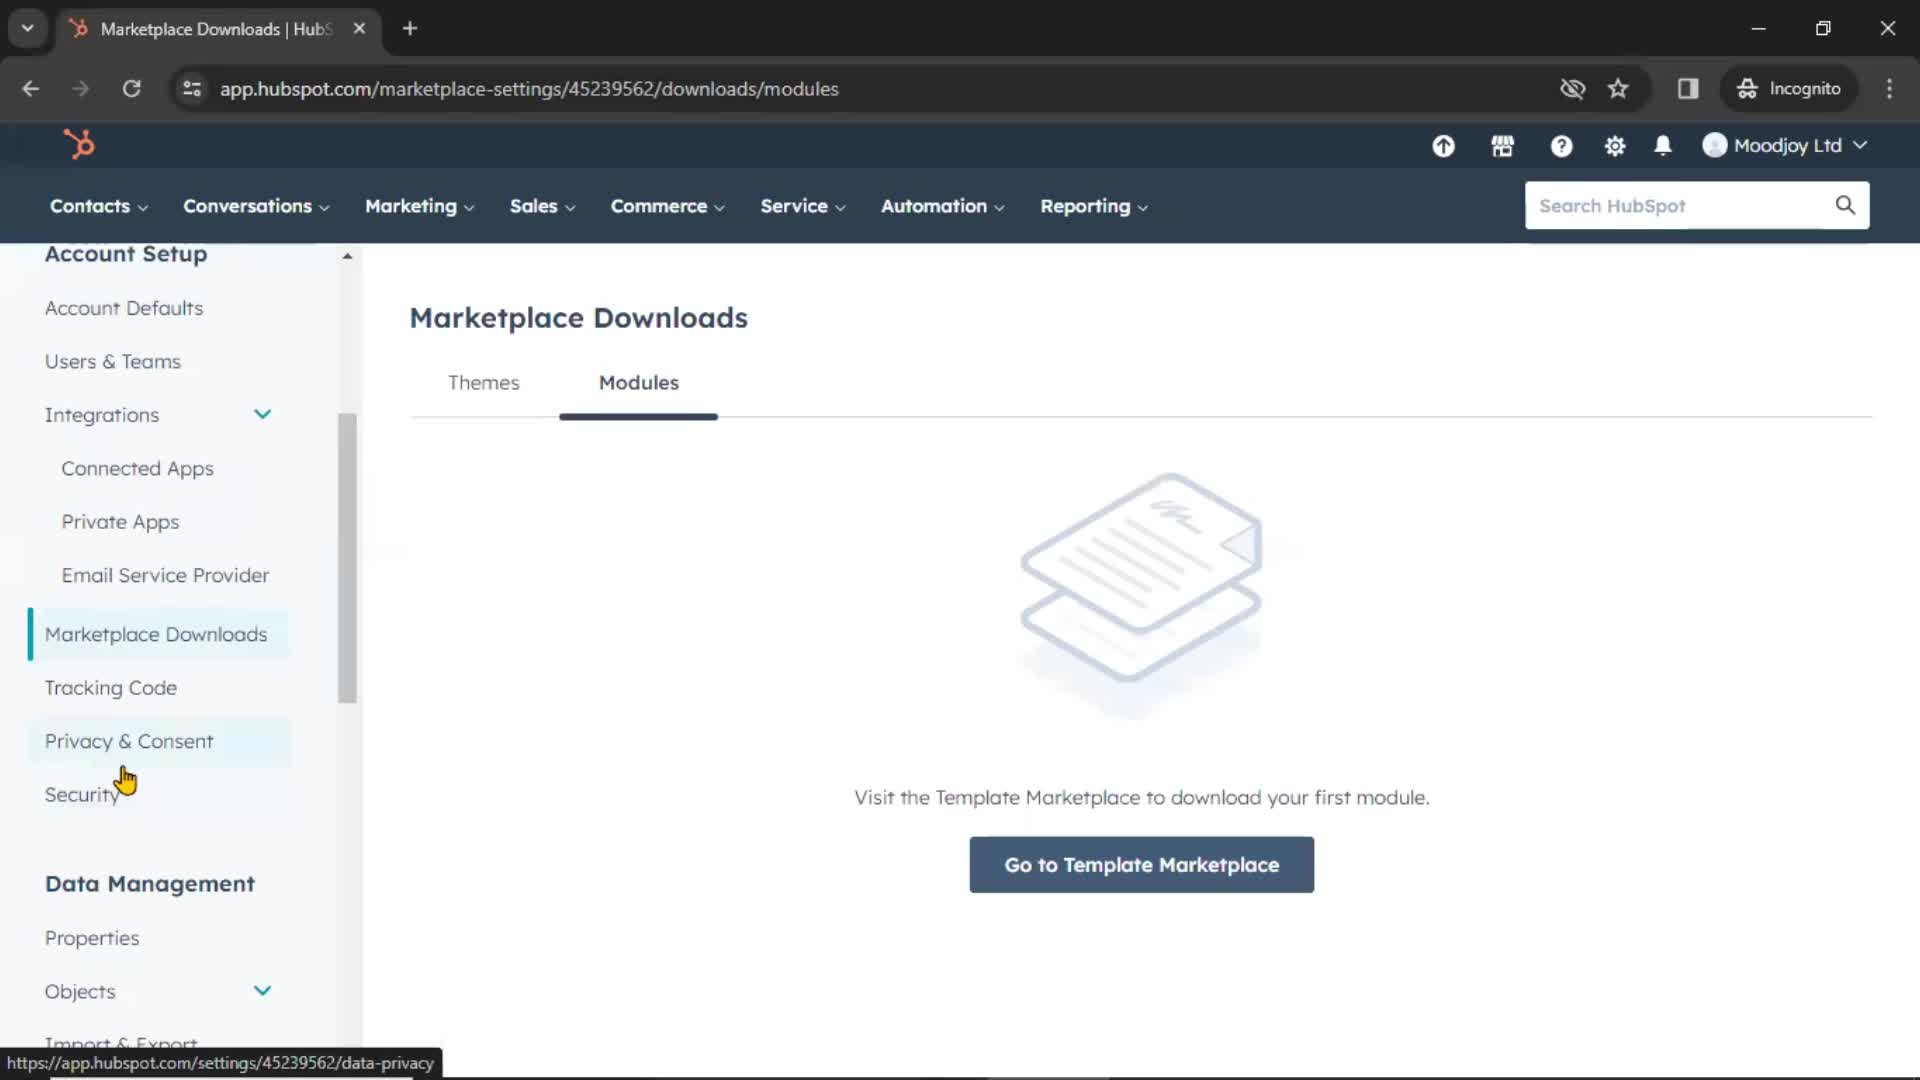The height and width of the screenshot is (1080, 1920).
Task: Select the Modules tab
Action: (638, 382)
